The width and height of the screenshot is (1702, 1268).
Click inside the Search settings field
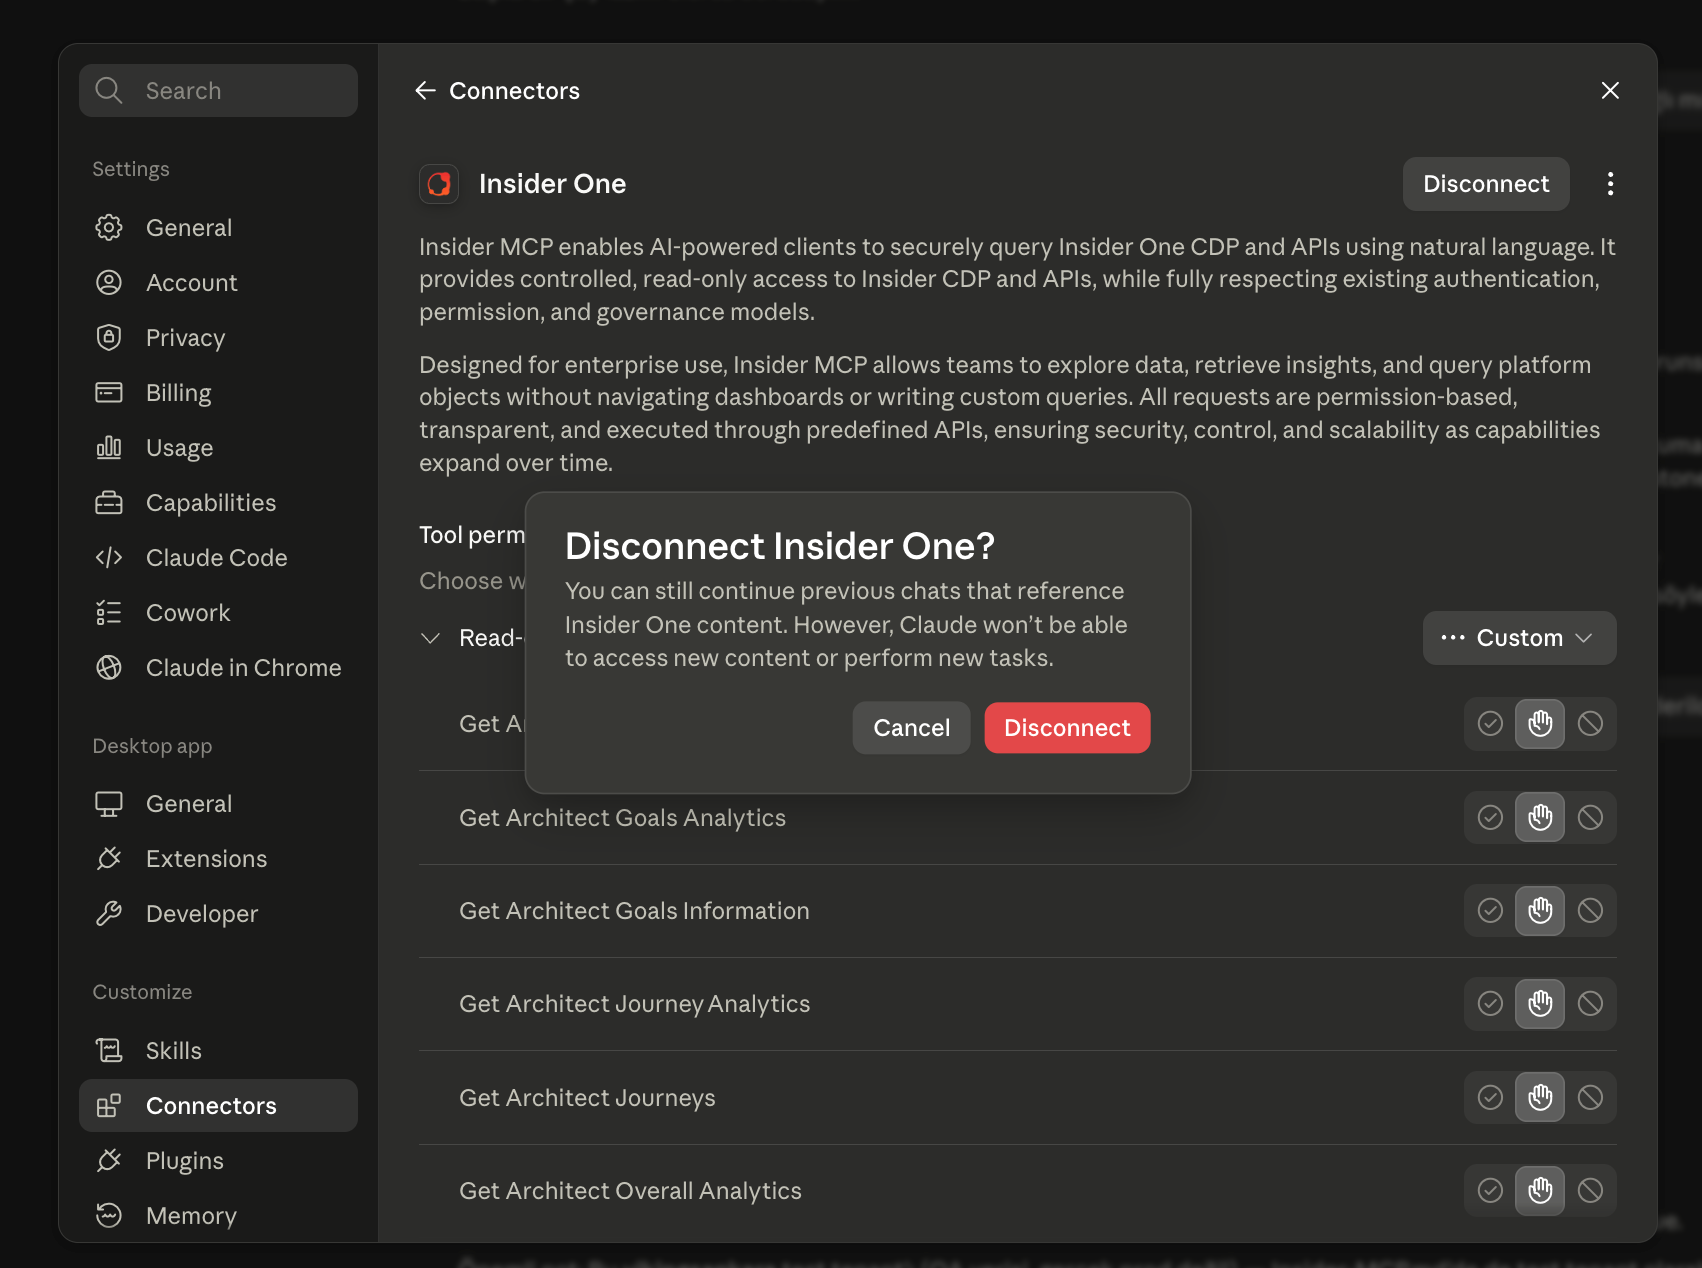pos(218,91)
